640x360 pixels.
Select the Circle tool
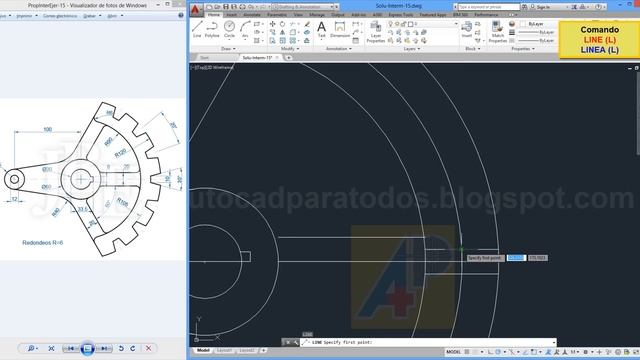[229, 29]
